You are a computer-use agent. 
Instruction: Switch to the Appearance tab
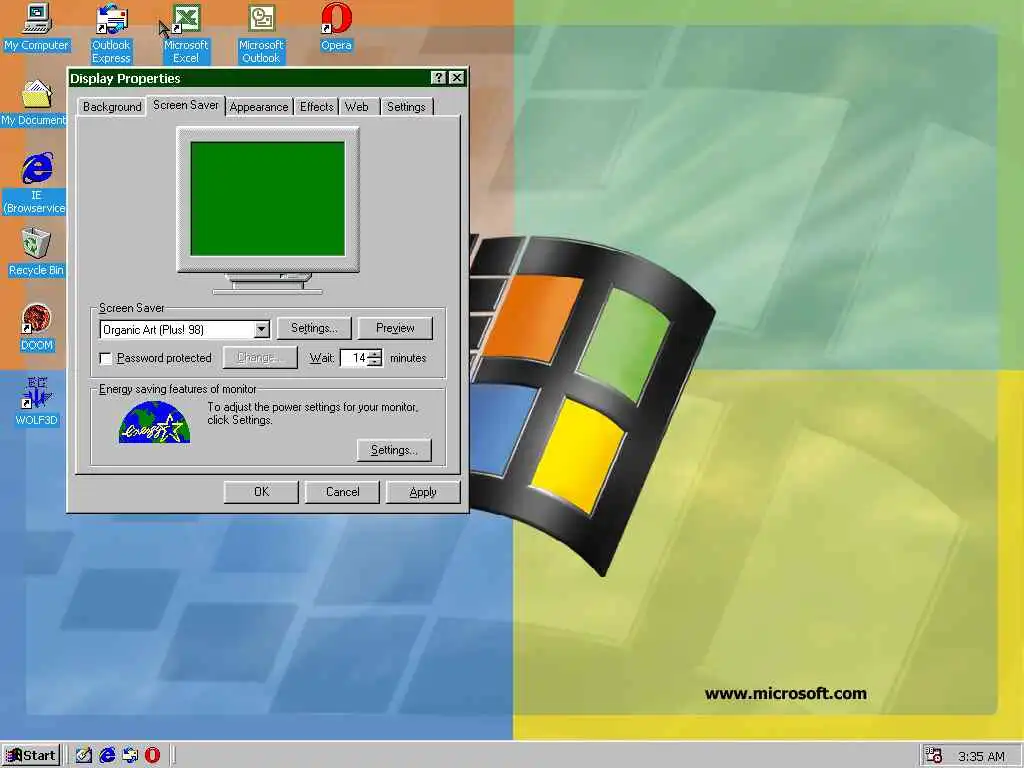(x=259, y=106)
